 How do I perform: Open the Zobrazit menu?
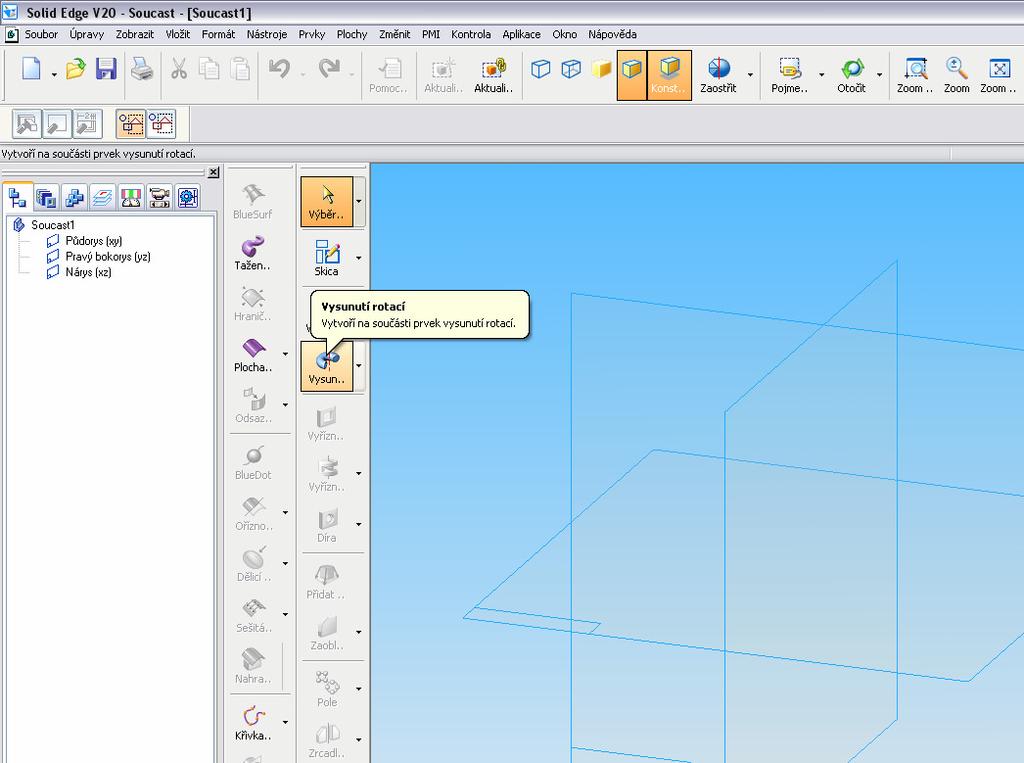135,35
